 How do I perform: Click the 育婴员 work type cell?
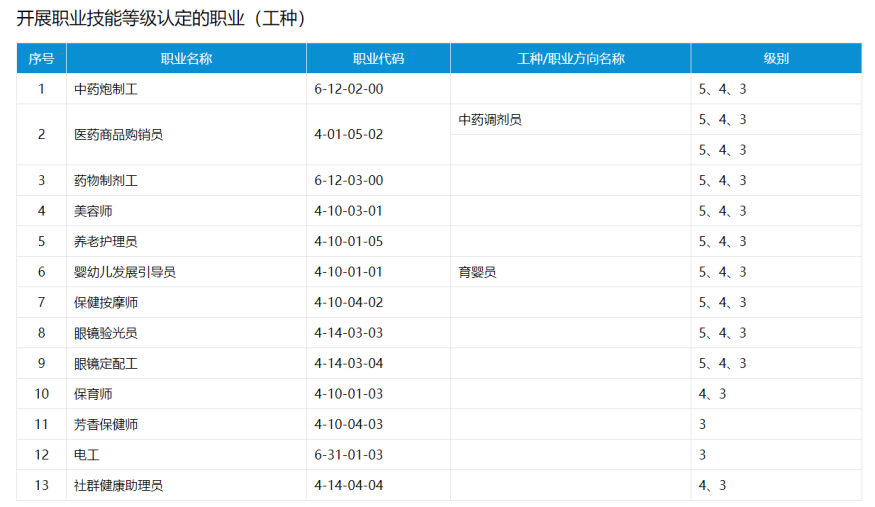point(477,272)
